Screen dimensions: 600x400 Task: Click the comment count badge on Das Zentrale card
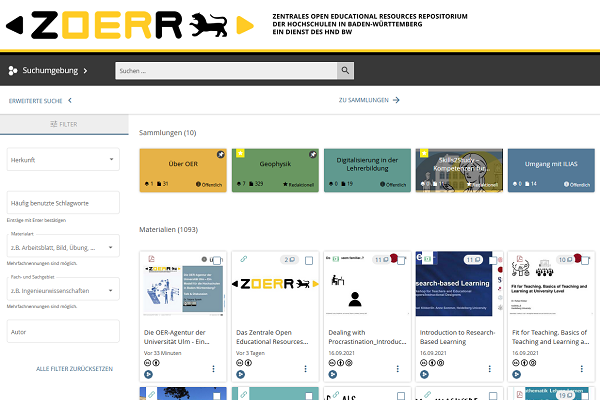coord(289,260)
